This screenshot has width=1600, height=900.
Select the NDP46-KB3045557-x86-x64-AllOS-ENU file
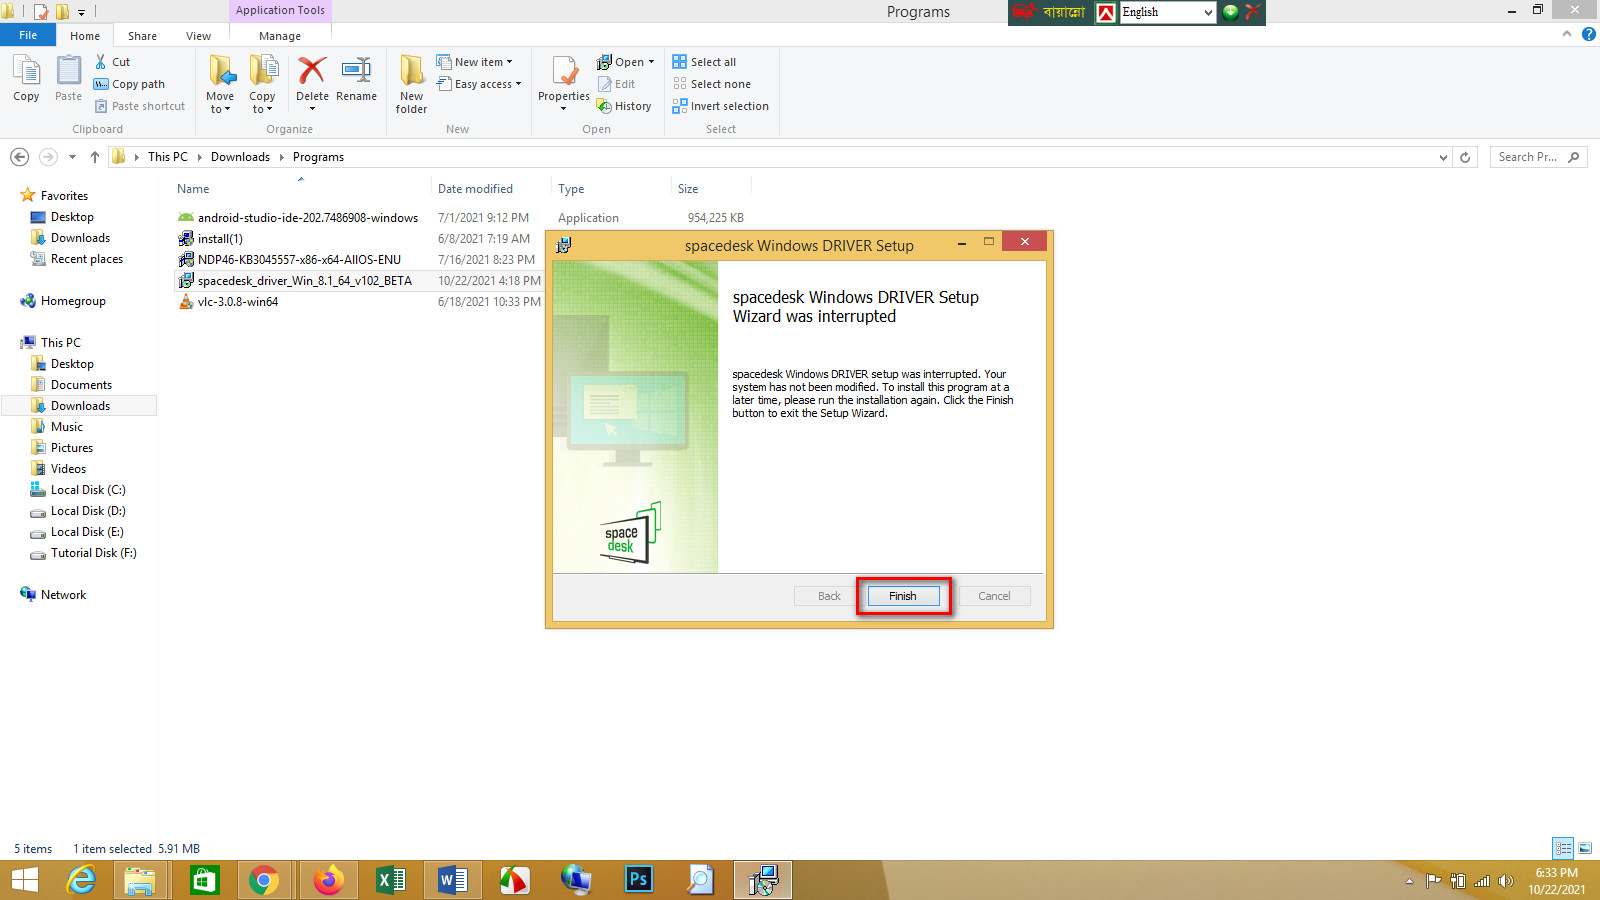coord(299,260)
